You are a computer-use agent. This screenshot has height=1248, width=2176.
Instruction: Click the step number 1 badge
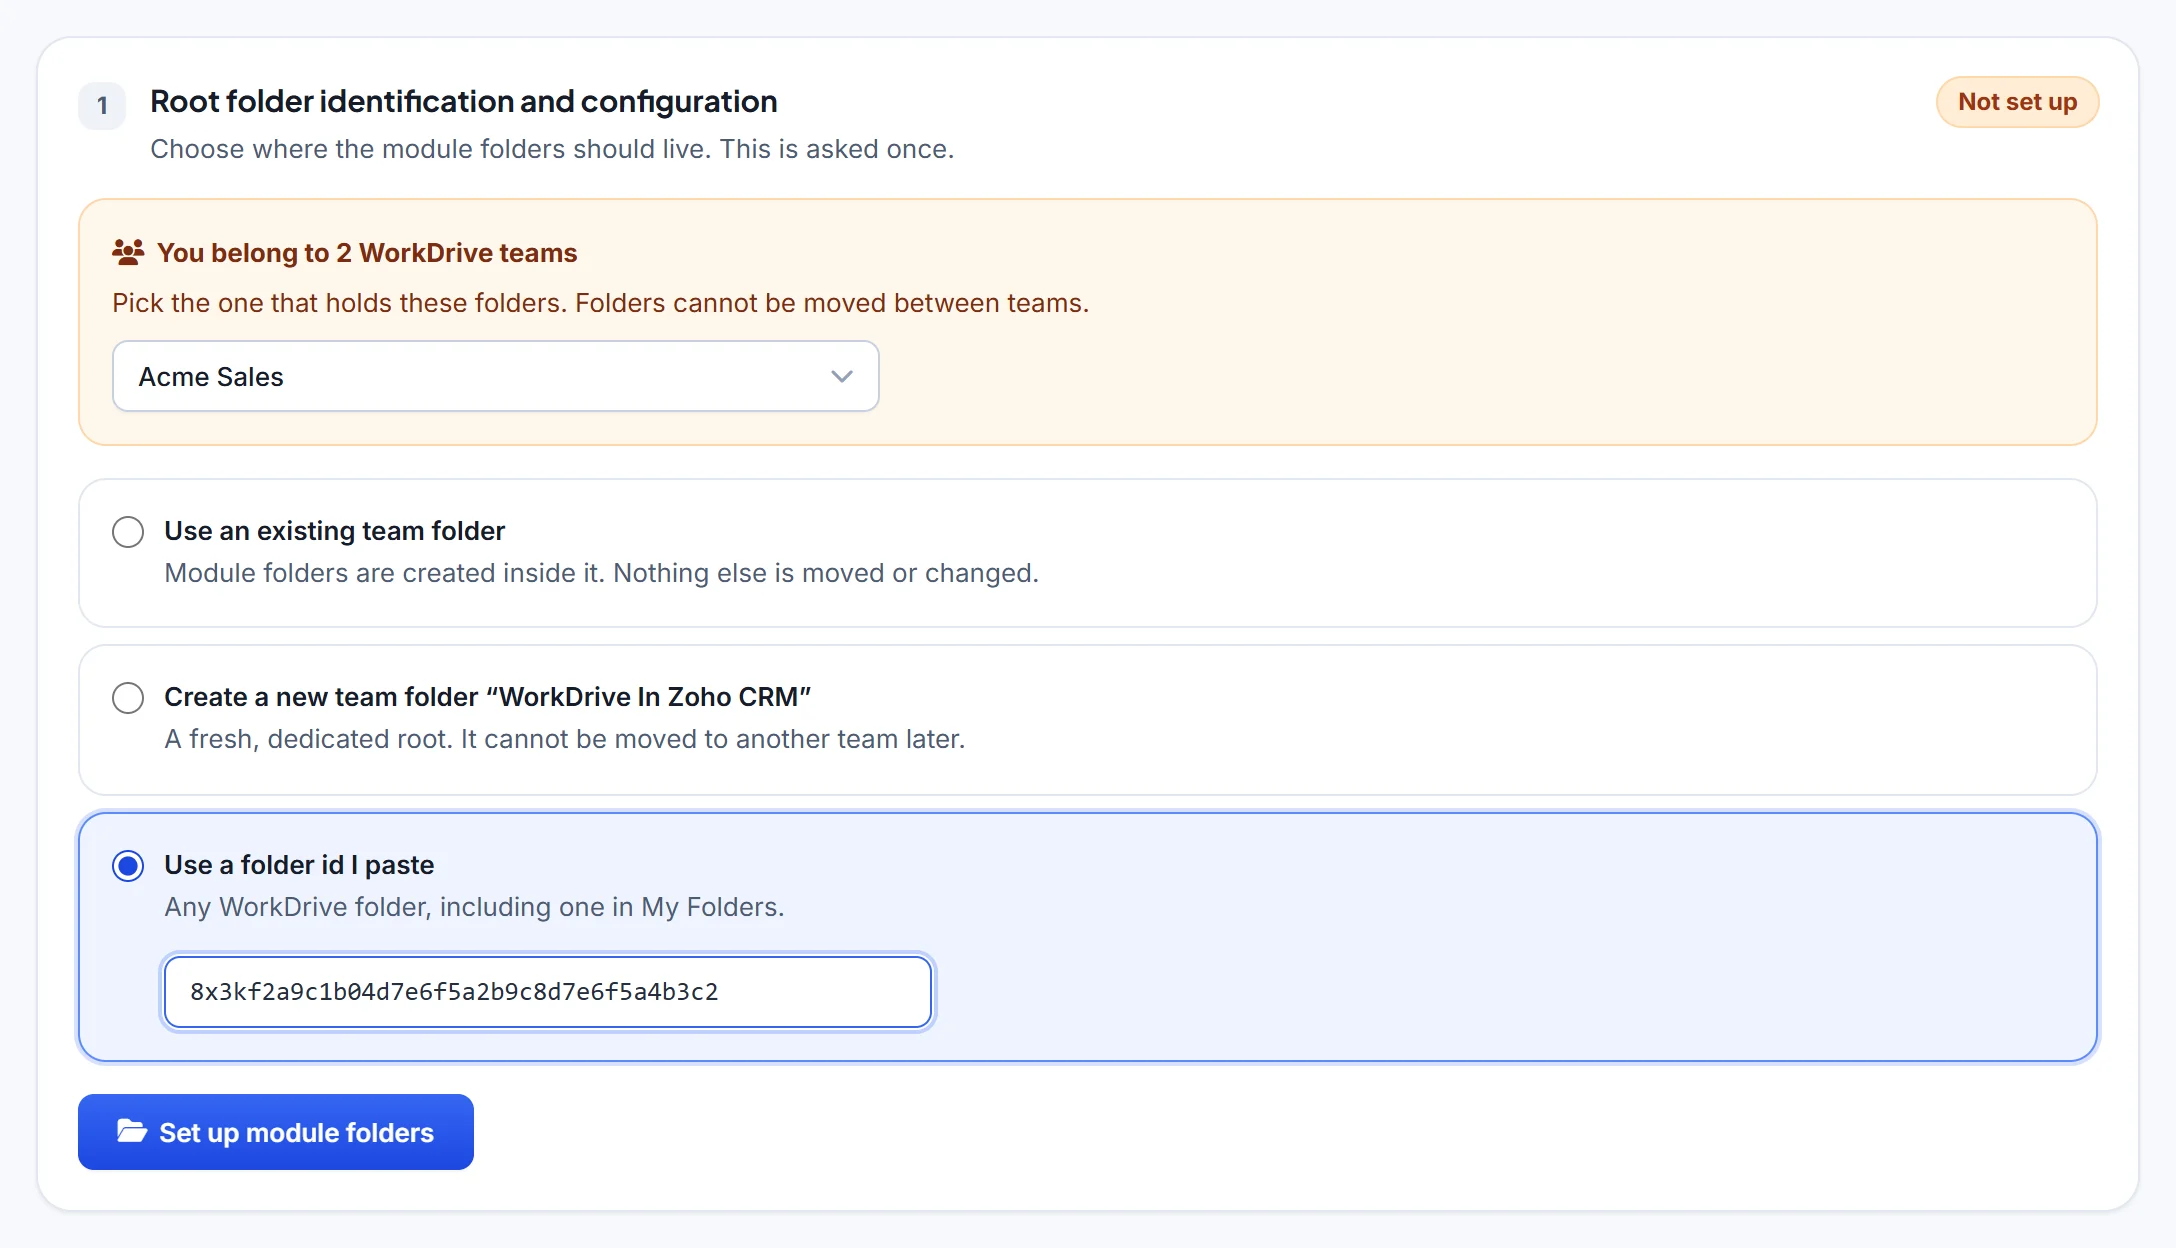coord(102,105)
